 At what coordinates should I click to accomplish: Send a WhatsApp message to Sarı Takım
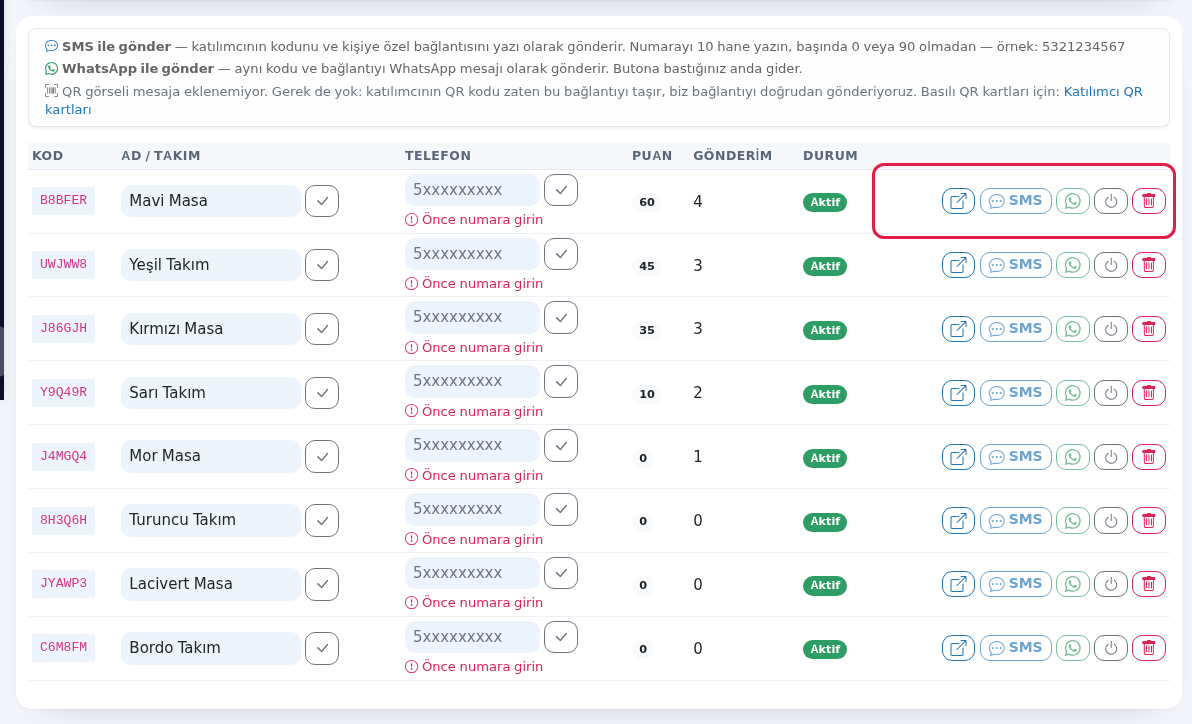1073,393
